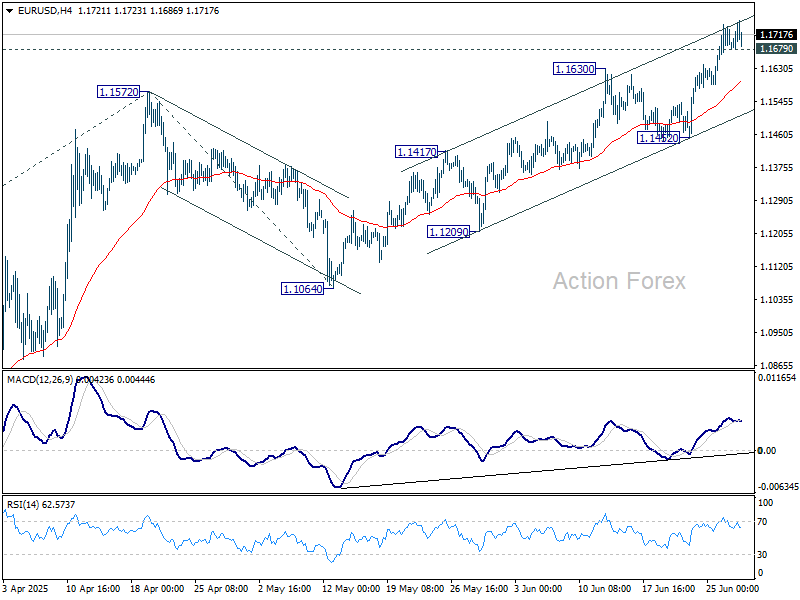The height and width of the screenshot is (600, 800).
Task: Click the 1.1209 support label box
Action: 447,231
